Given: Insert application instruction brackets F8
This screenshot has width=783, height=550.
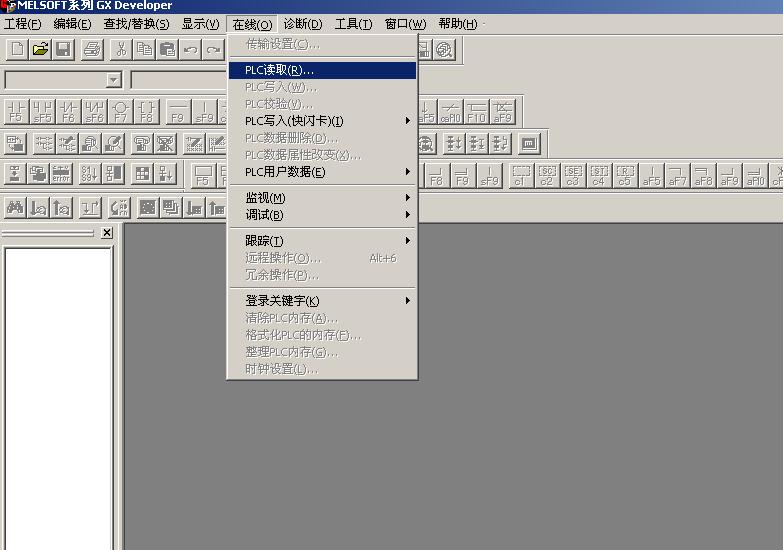Looking at the screenshot, I should pos(146,111).
